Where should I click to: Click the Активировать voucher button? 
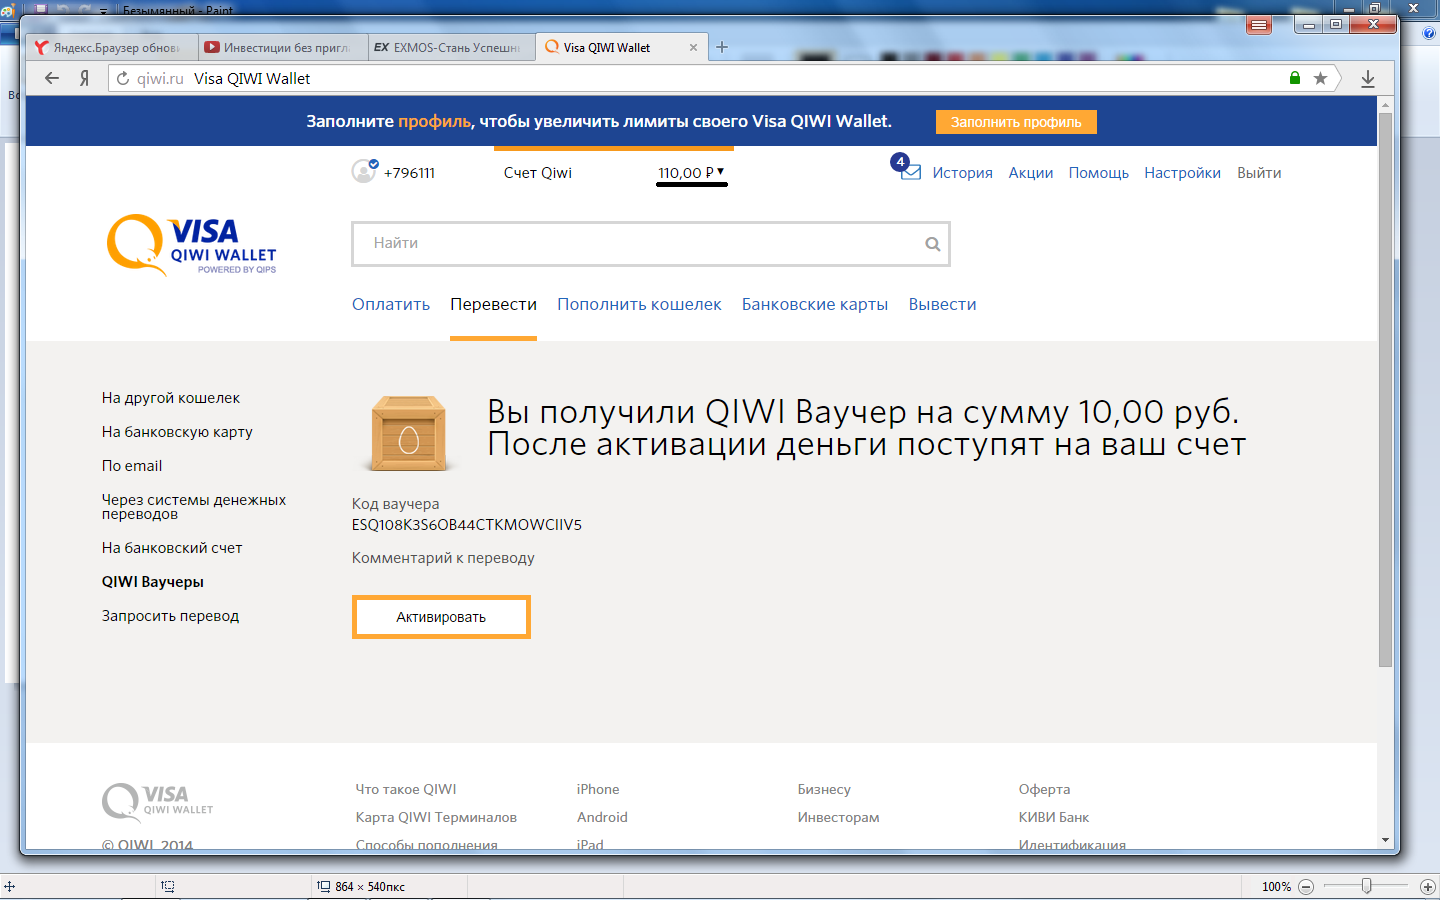[x=441, y=617]
